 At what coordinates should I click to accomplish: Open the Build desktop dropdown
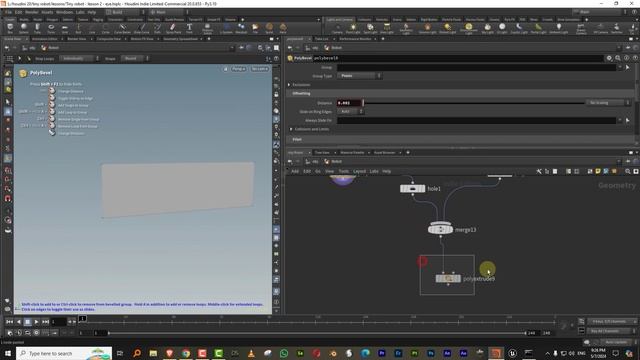(x=125, y=12)
